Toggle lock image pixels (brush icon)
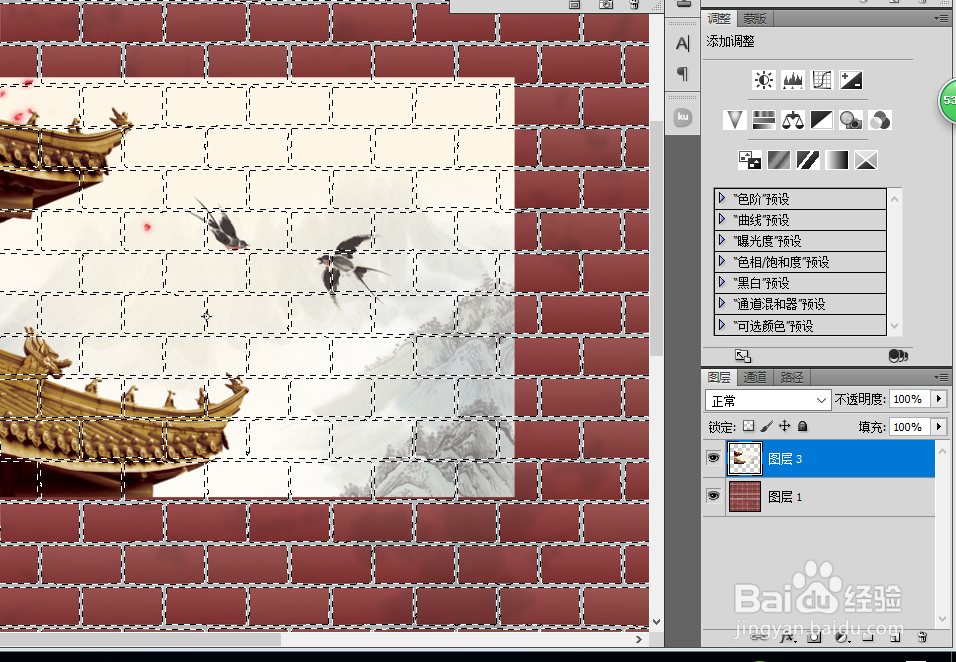Image resolution: width=956 pixels, height=662 pixels. coord(766,426)
